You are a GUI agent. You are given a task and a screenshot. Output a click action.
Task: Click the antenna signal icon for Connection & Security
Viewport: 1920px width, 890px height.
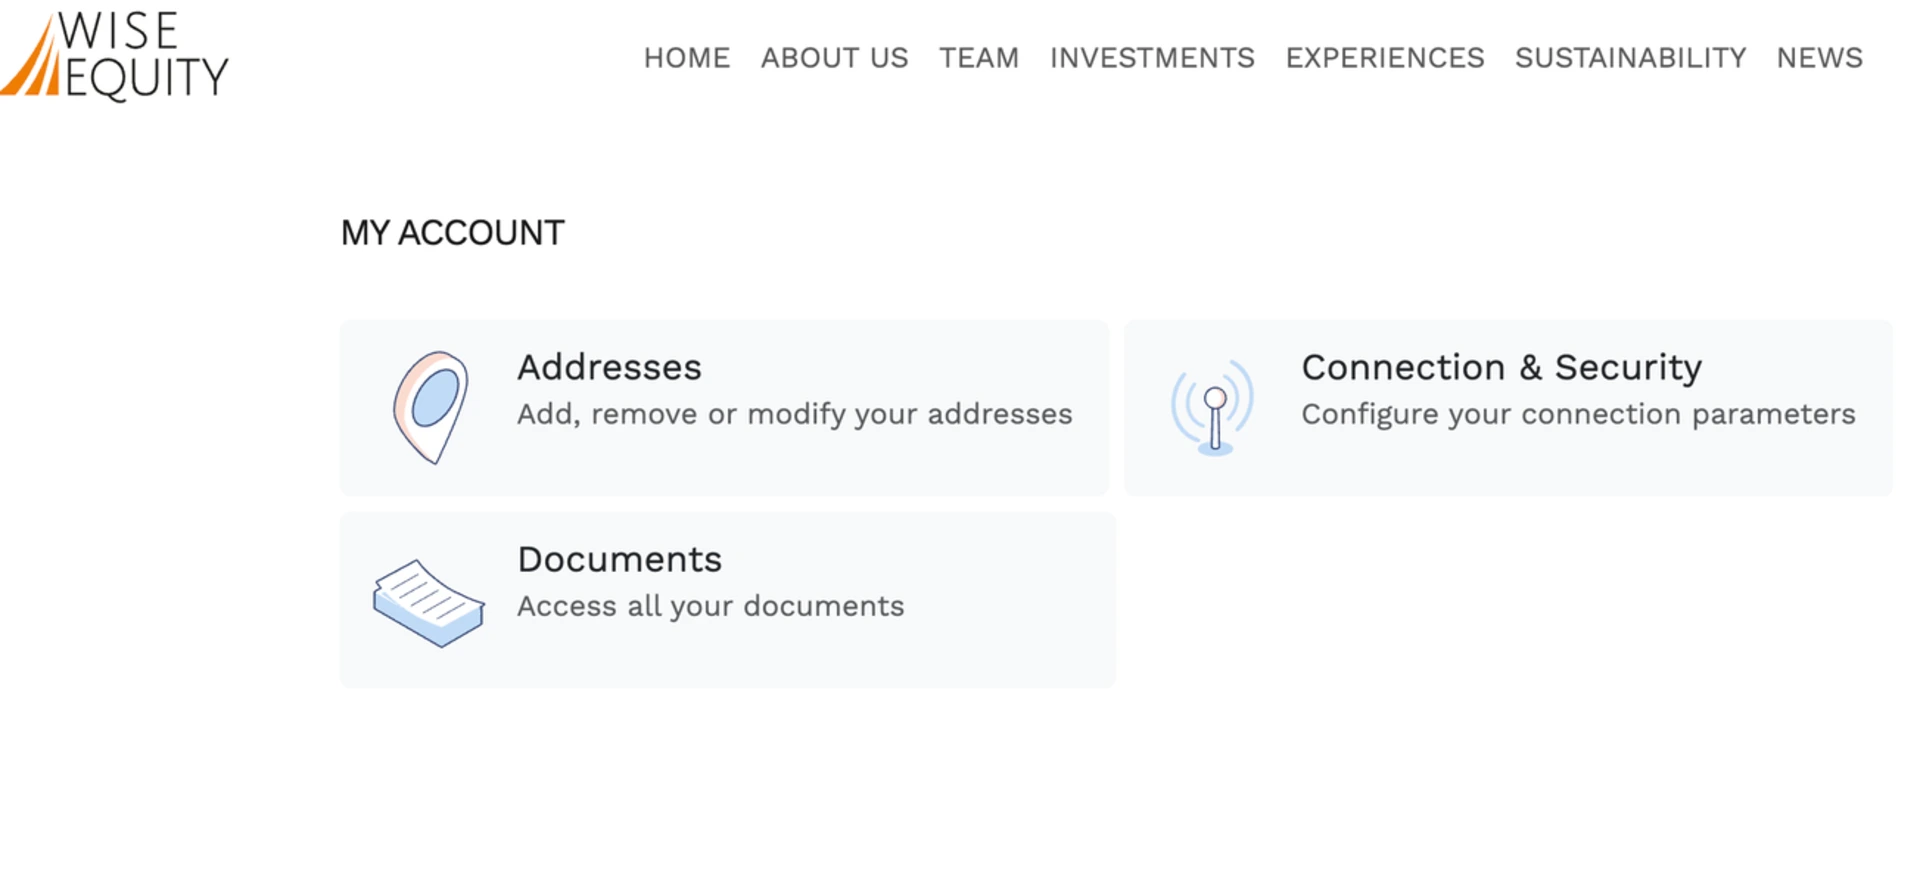click(x=1213, y=407)
